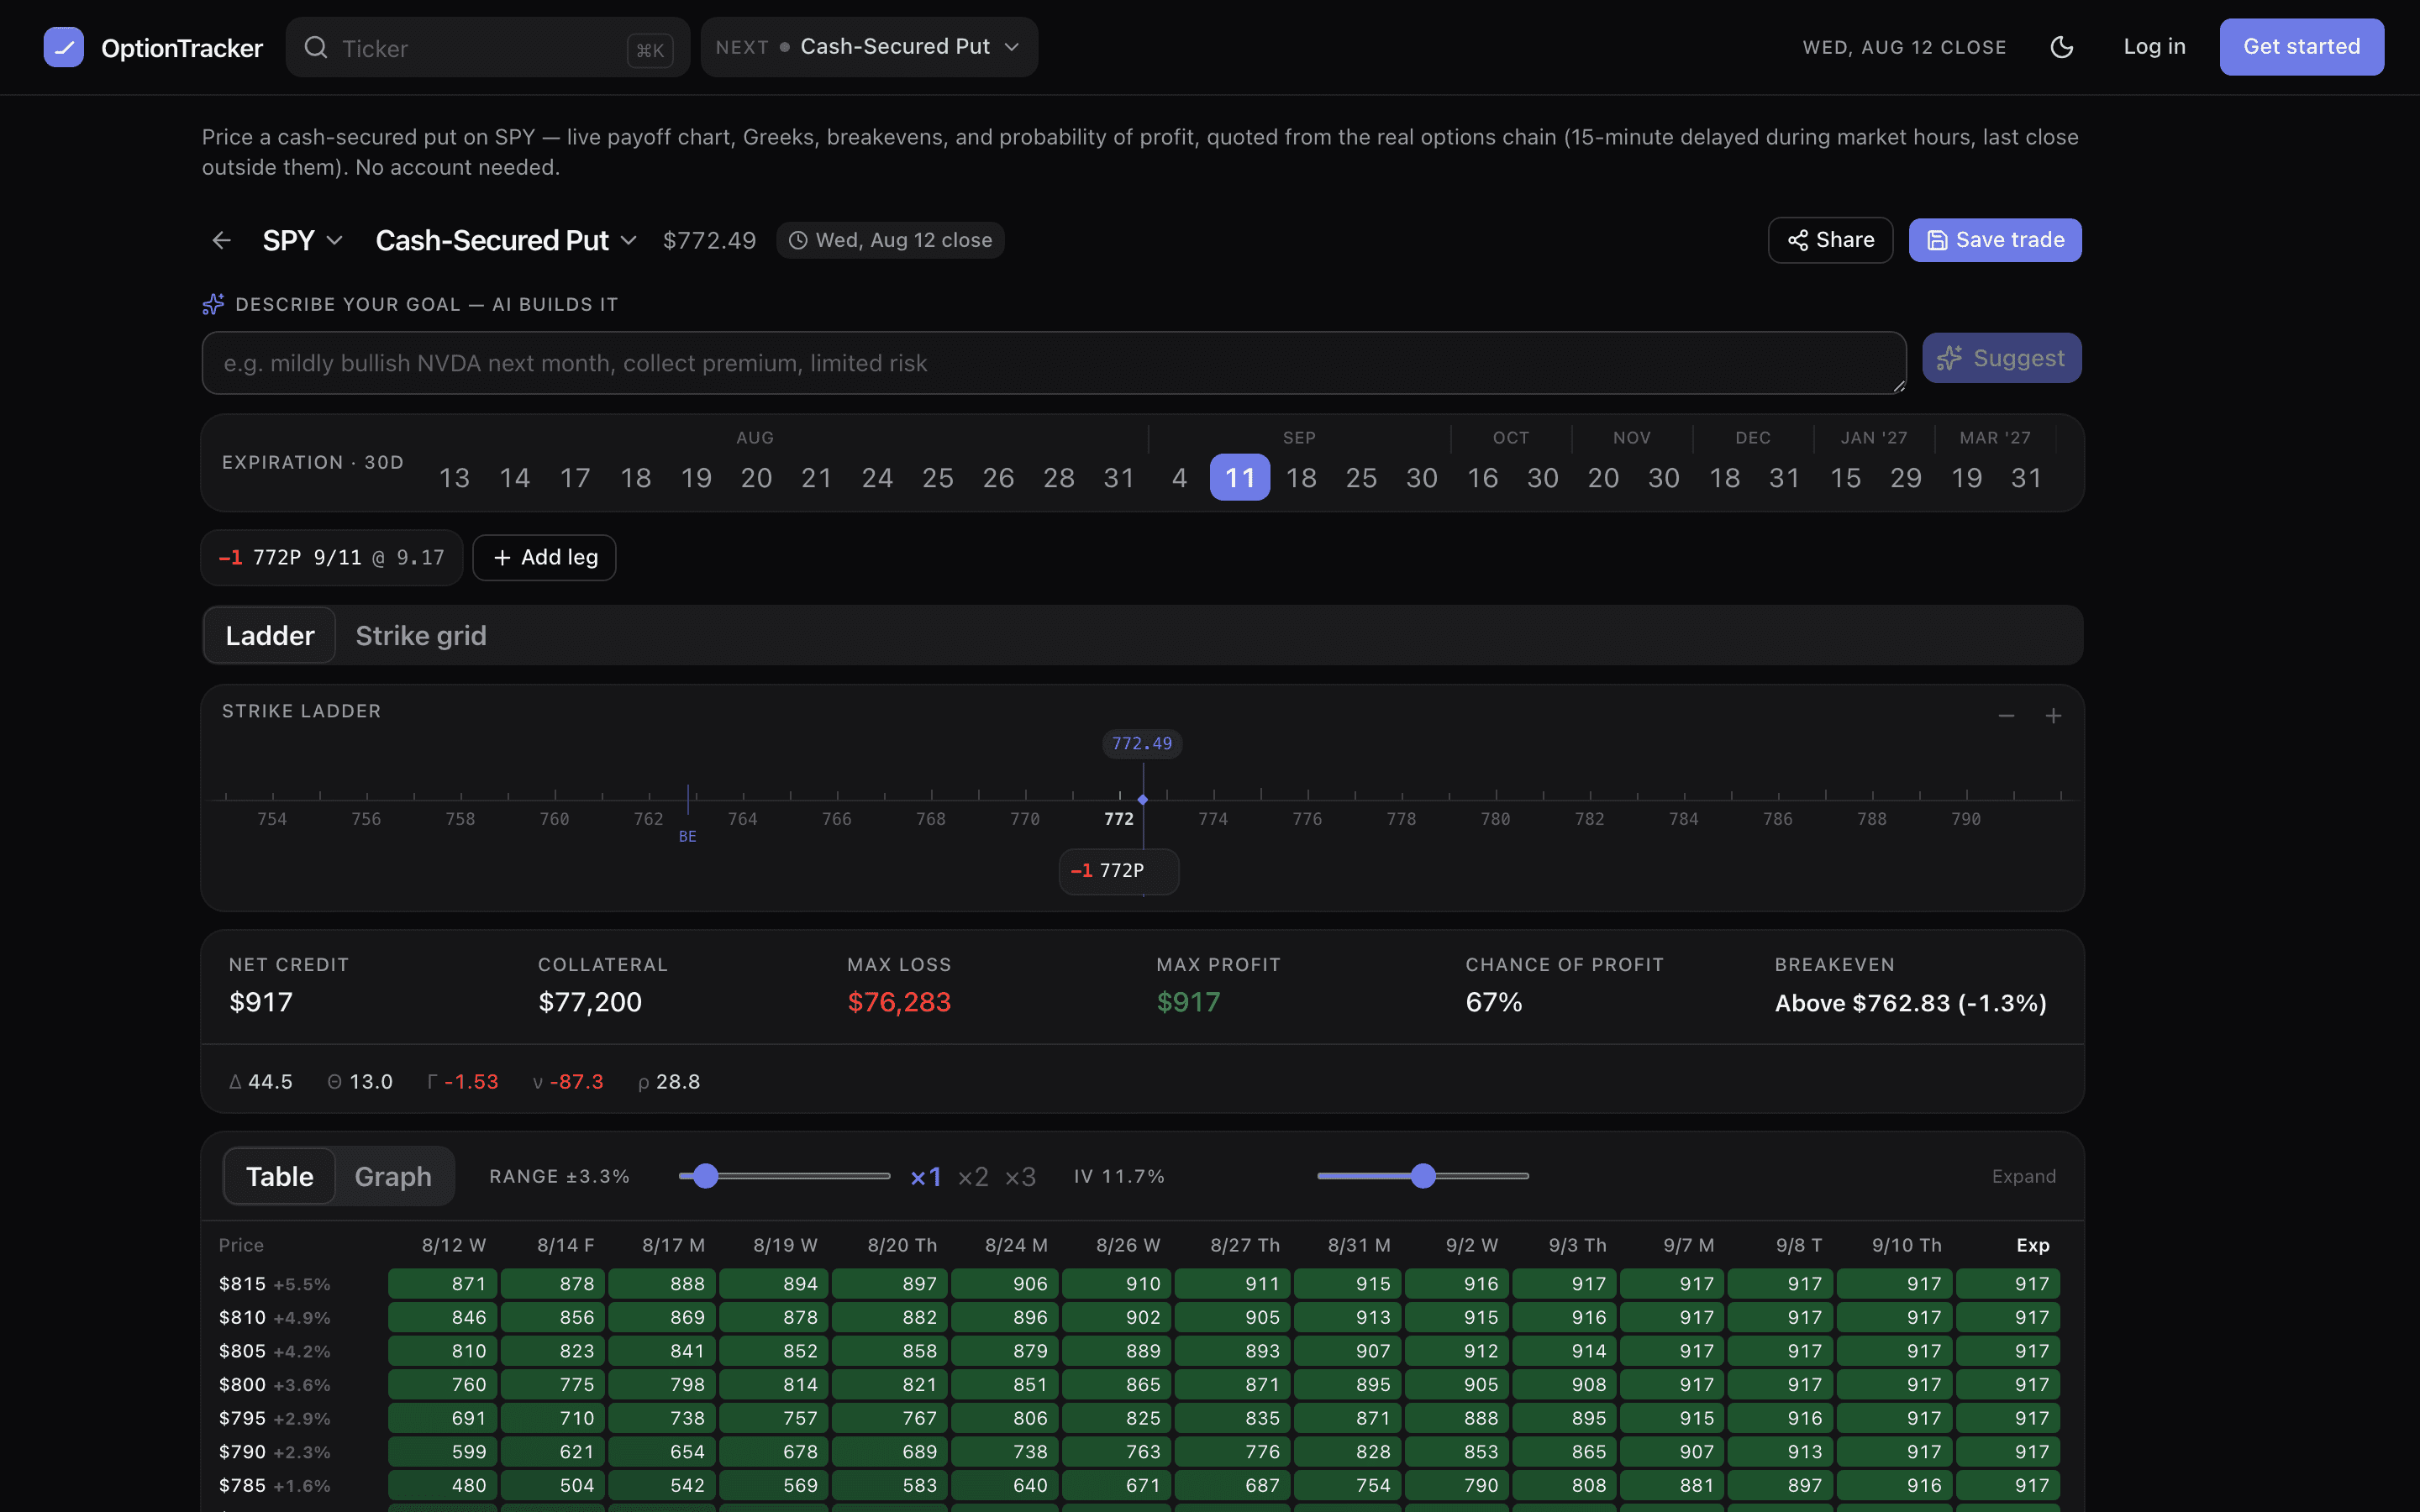Click the Log in link
2420x1512 pixels.
pos(2154,47)
